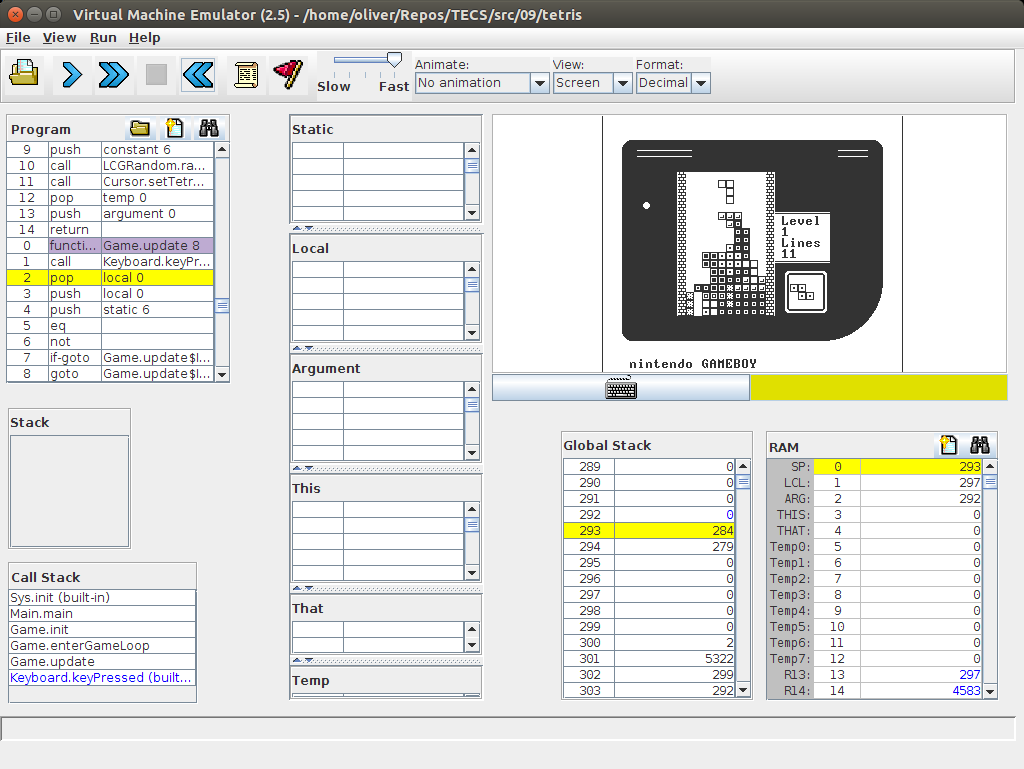
Task: Run the program with double-arrow button
Action: [114, 74]
